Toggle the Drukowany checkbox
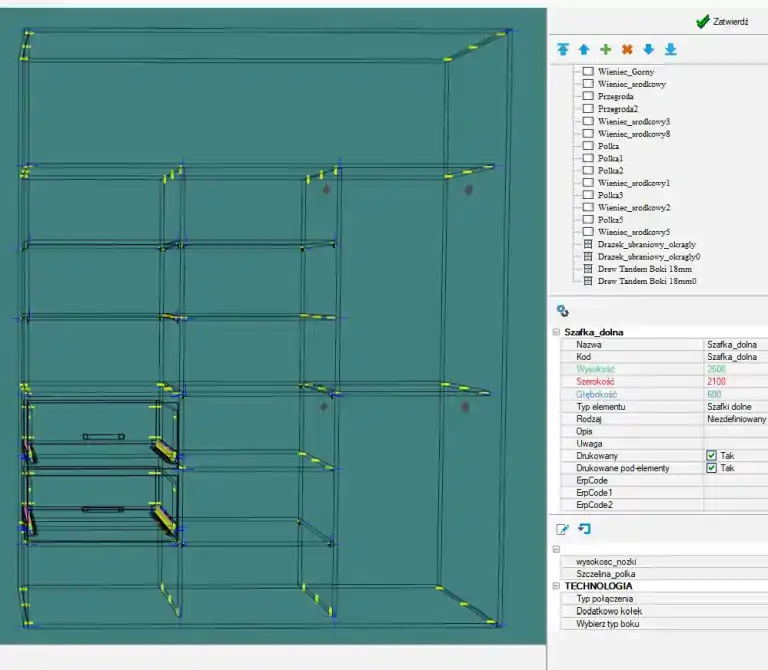 (711, 455)
